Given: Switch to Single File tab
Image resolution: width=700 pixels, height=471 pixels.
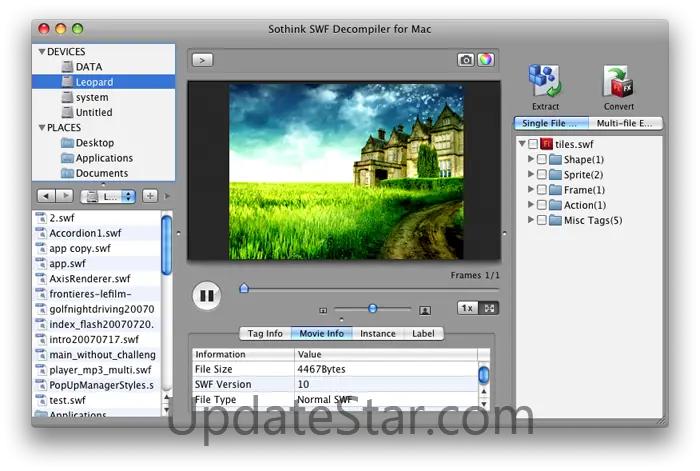Looking at the screenshot, I should click(x=551, y=123).
